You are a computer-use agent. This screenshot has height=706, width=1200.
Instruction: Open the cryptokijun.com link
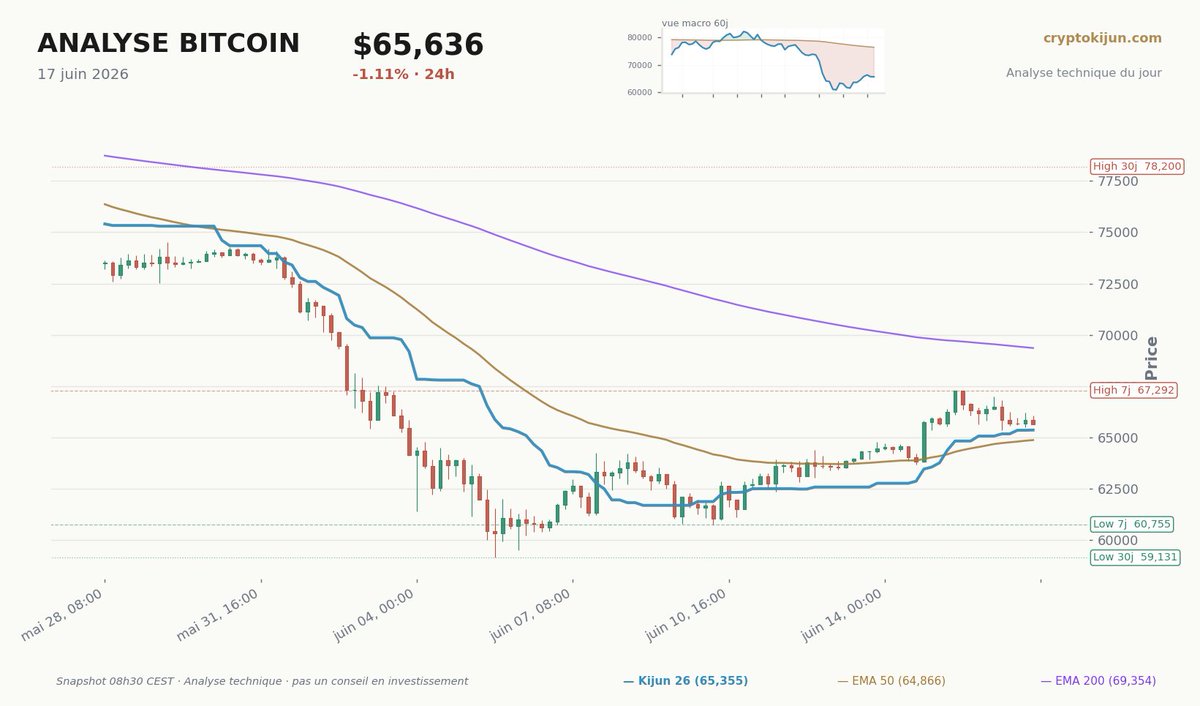tap(1102, 38)
